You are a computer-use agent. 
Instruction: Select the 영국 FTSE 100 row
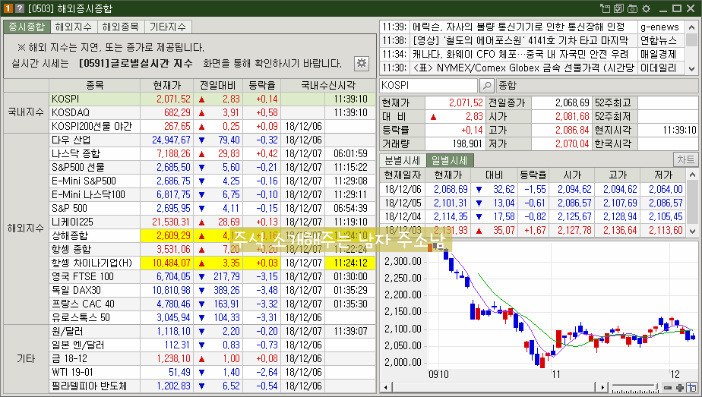pyautogui.click(x=212, y=277)
